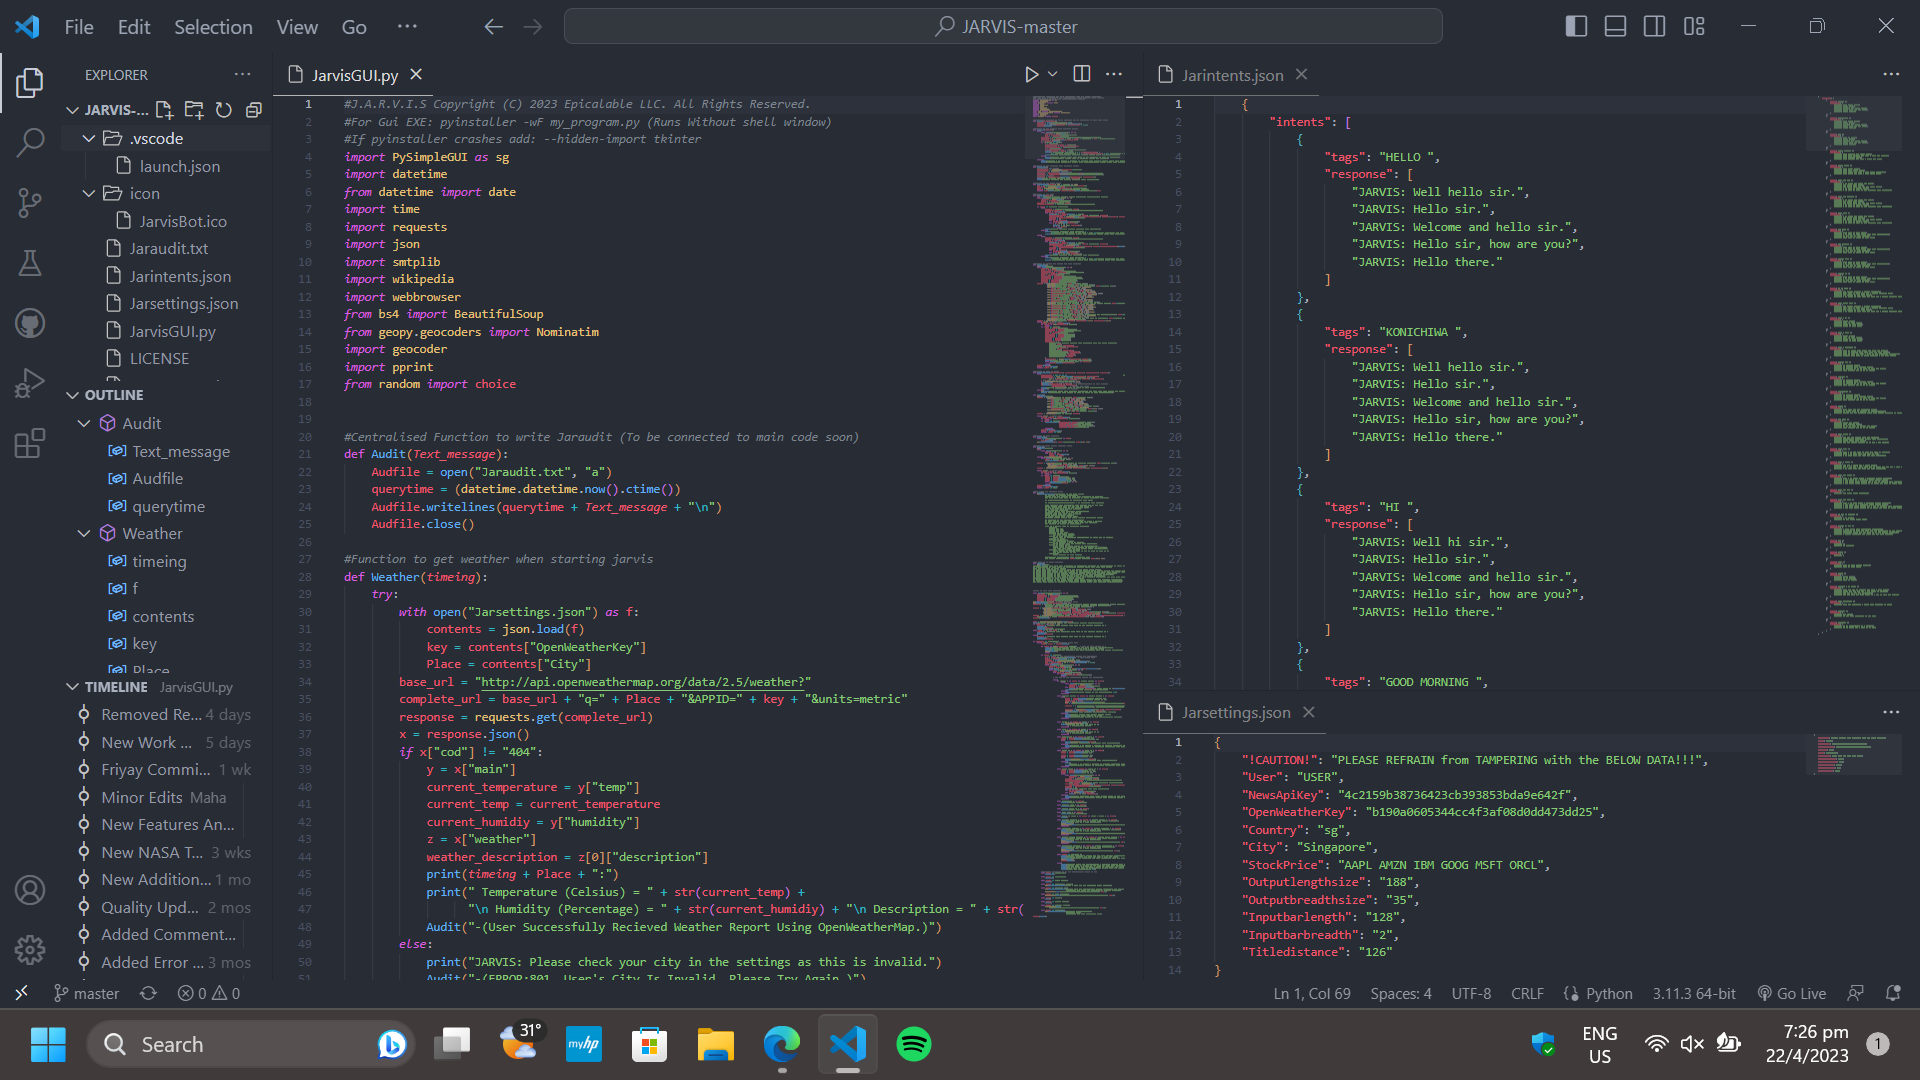This screenshot has width=1920, height=1080.
Task: Toggle the bottom panel
Action: 1615,27
